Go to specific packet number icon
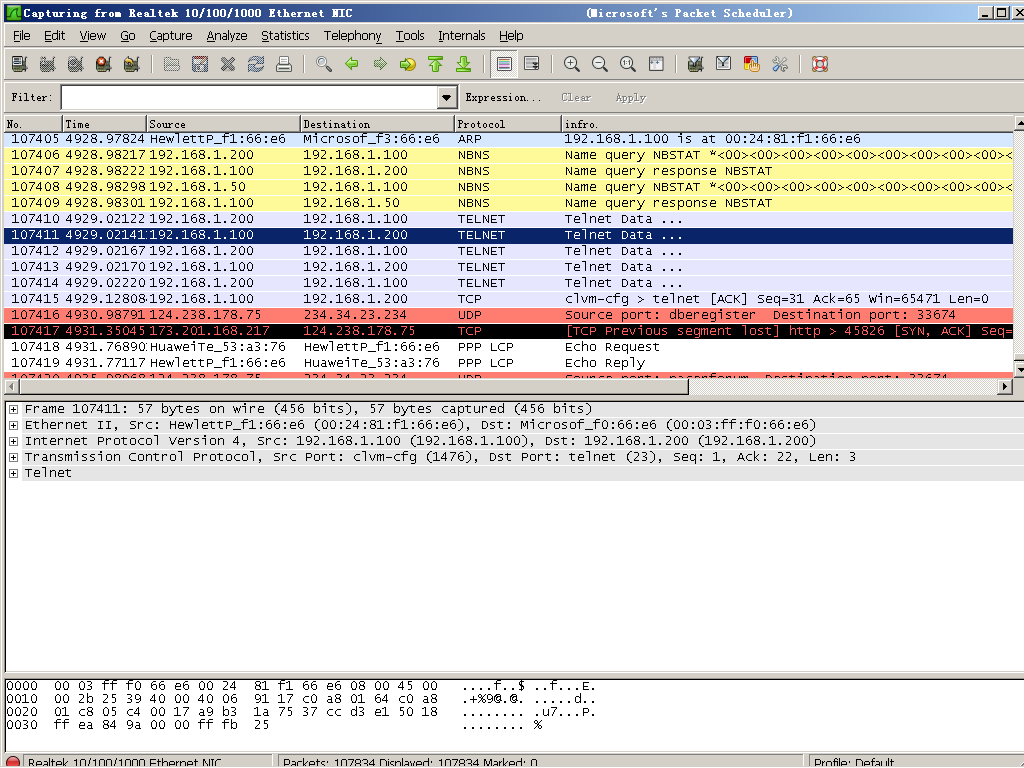Screen dimensions: 1024x768 [x=408, y=64]
